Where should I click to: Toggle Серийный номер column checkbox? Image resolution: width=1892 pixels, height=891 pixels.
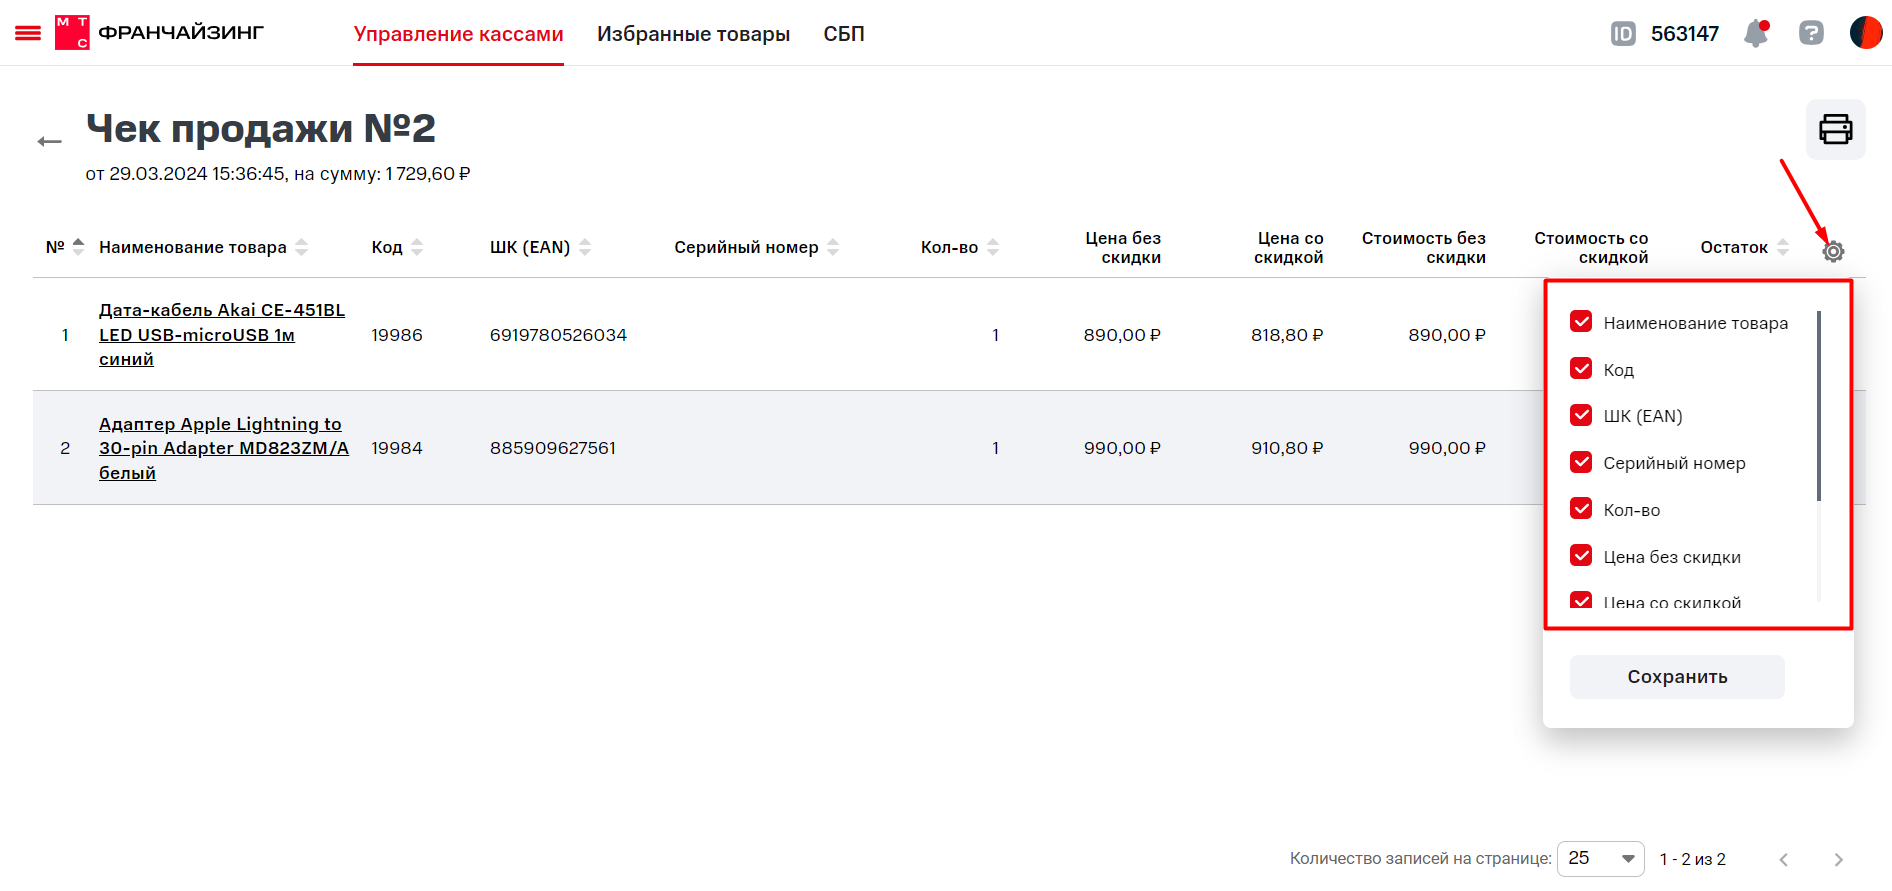point(1581,461)
